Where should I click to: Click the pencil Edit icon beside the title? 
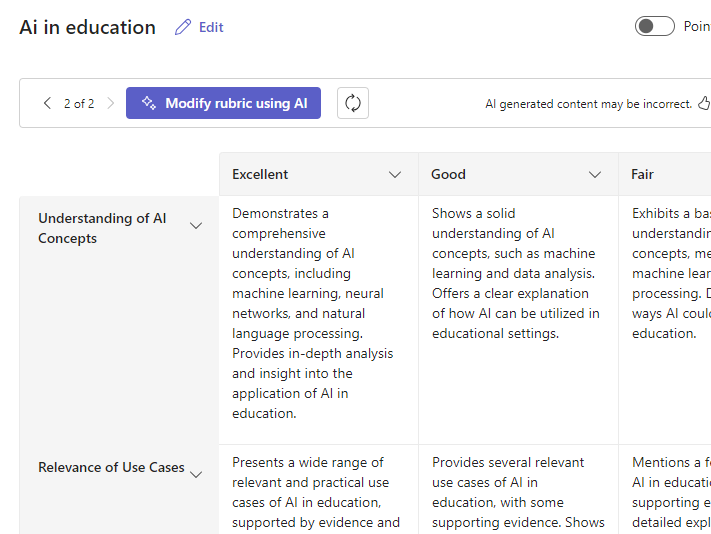[183, 28]
